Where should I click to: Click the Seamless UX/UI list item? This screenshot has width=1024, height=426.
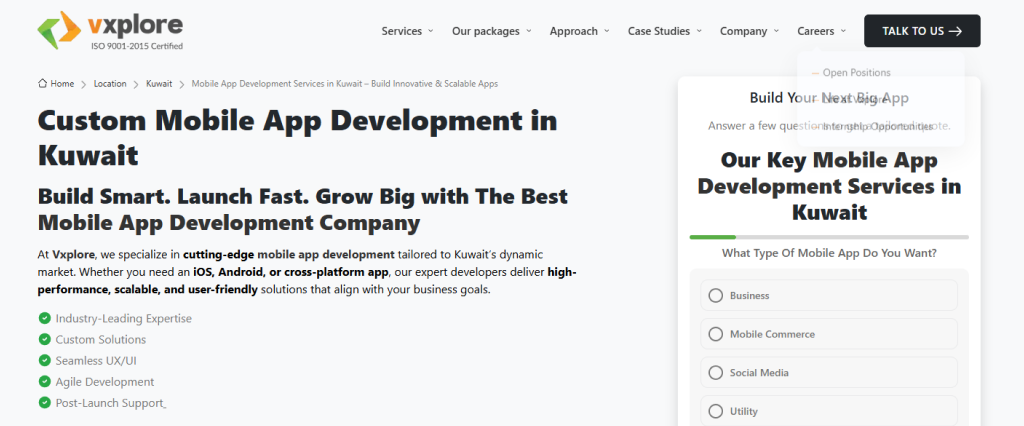[x=96, y=360]
